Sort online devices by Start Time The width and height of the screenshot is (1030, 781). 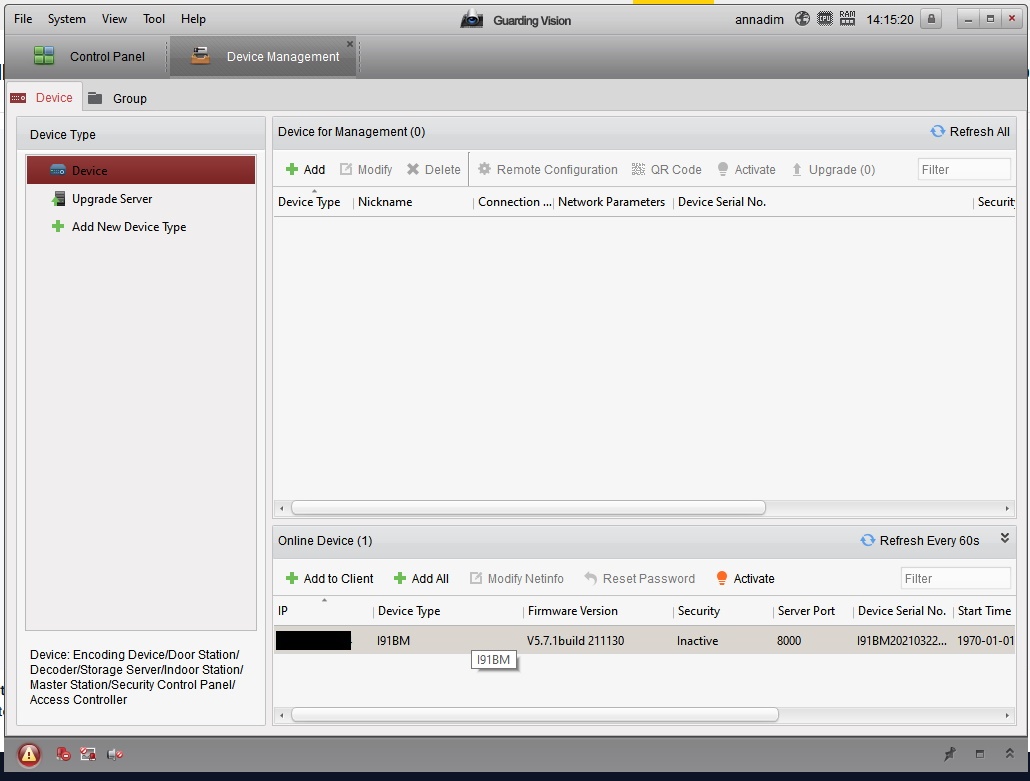click(x=984, y=611)
